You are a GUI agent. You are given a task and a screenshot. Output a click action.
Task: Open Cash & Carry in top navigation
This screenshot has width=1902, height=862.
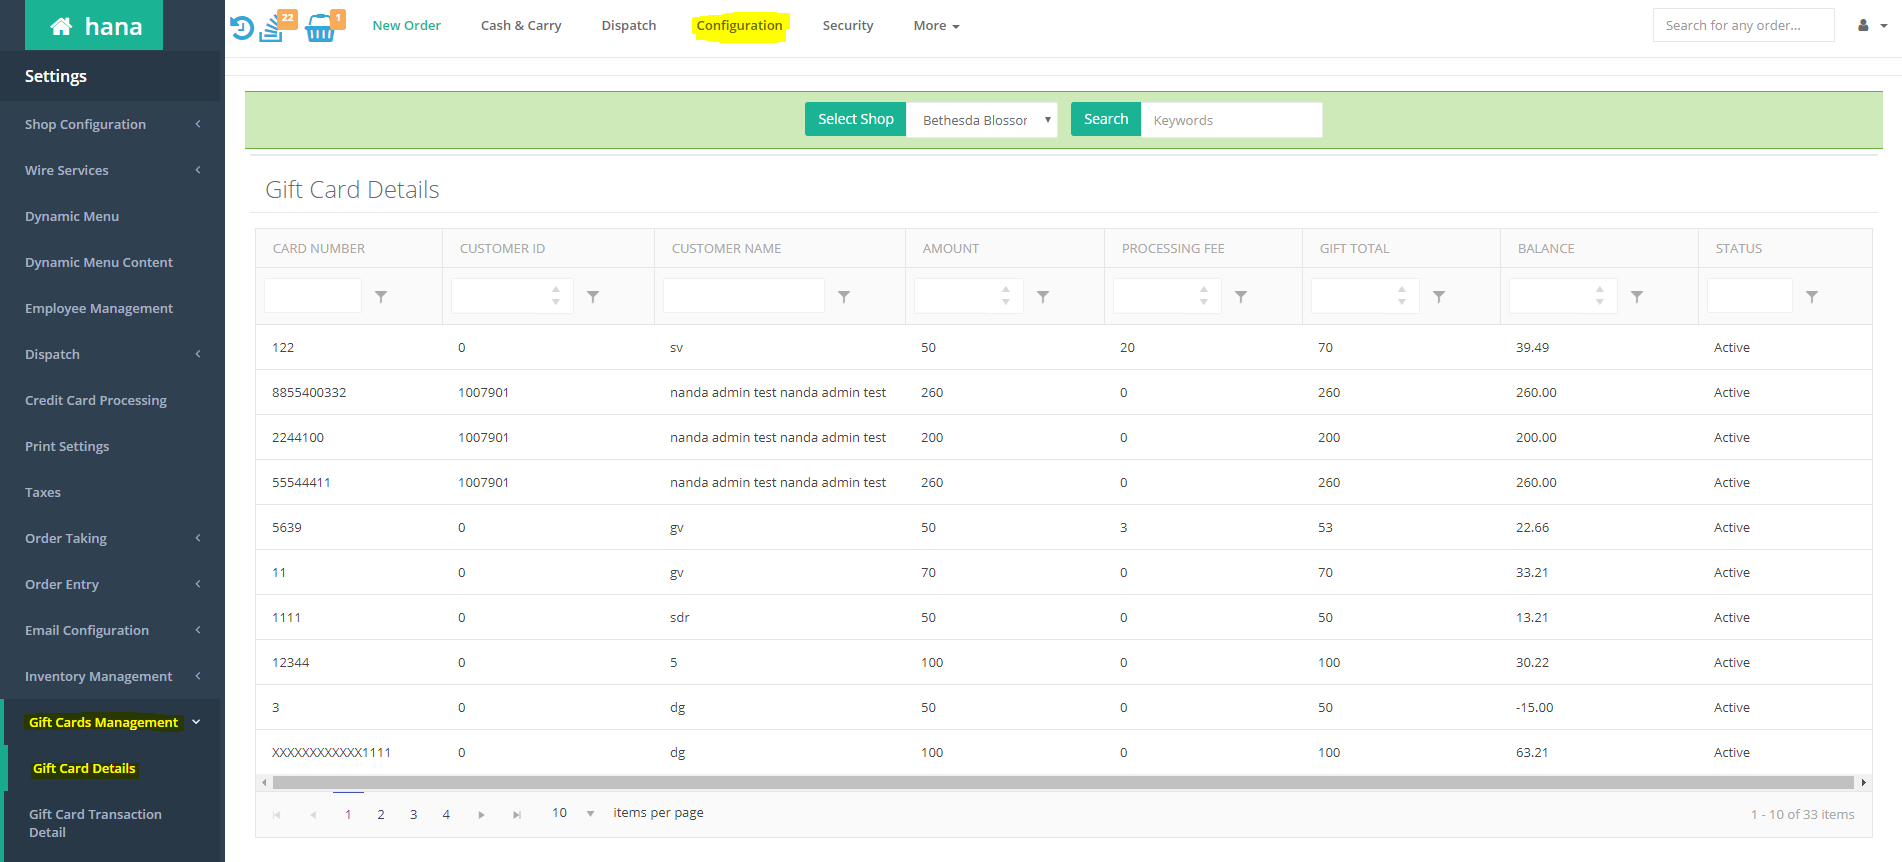(521, 26)
